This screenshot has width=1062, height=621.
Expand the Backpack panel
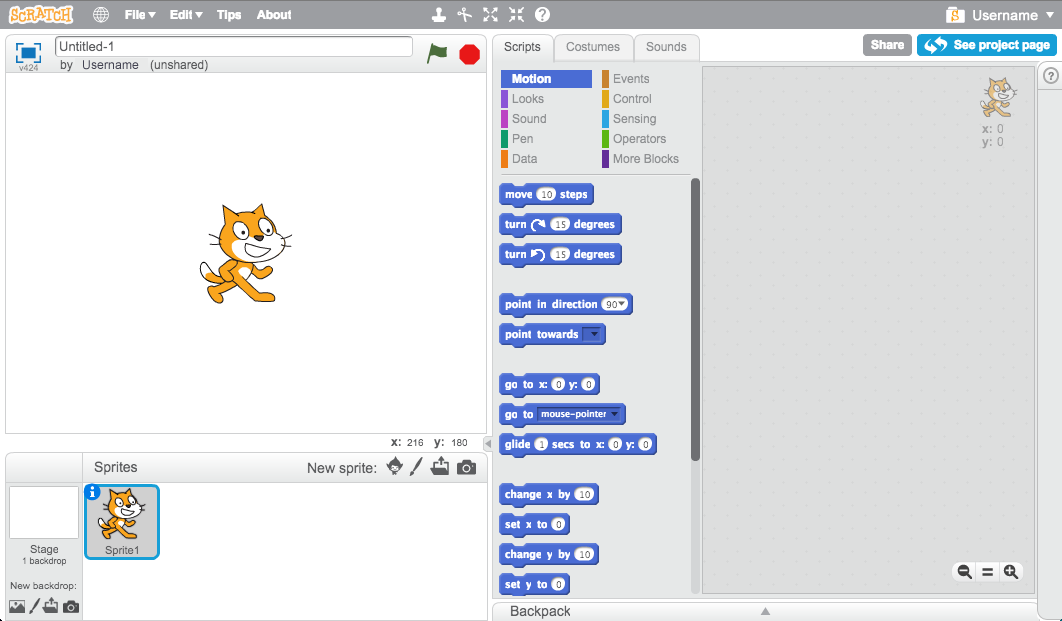click(765, 610)
